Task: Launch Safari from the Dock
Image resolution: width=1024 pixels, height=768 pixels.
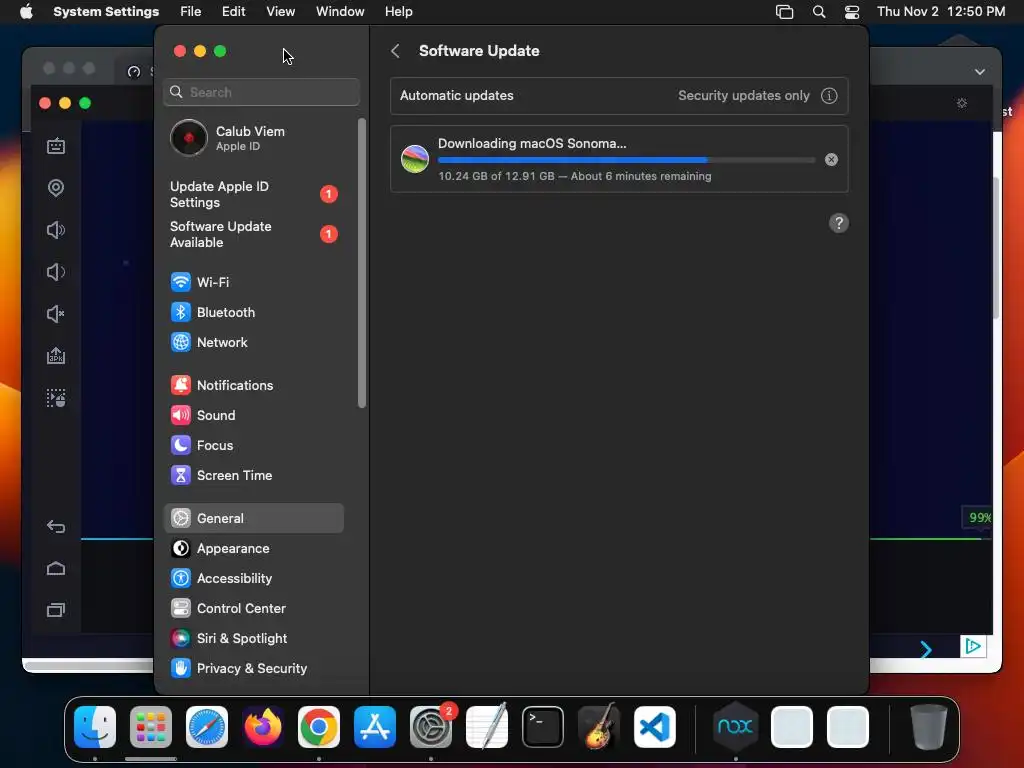Action: 207,727
